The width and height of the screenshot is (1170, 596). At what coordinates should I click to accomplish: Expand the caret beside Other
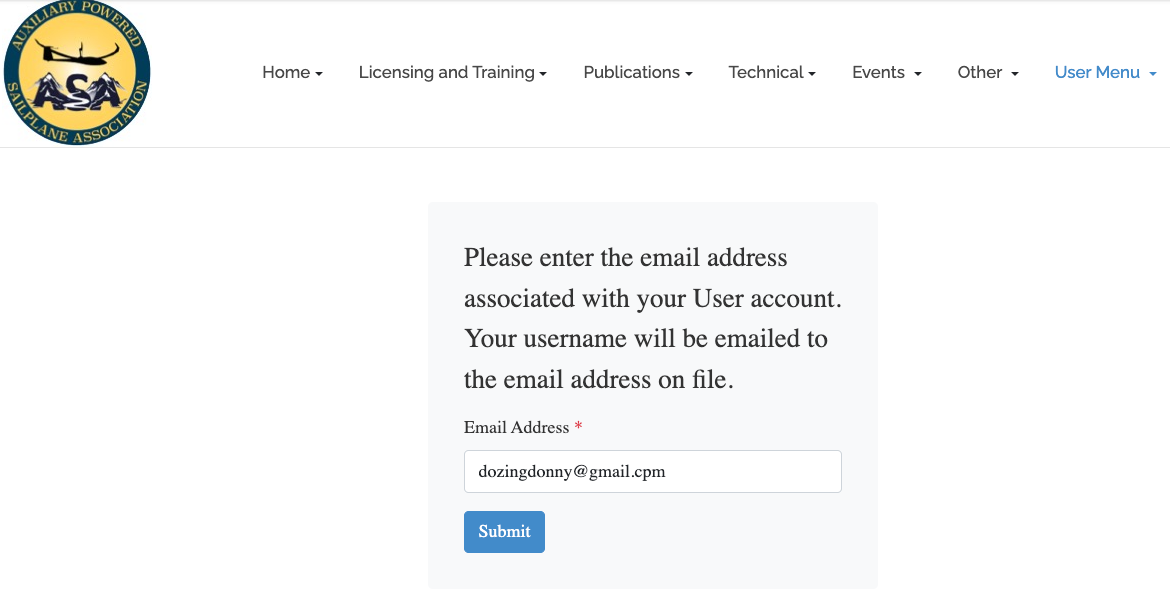coord(1015,74)
